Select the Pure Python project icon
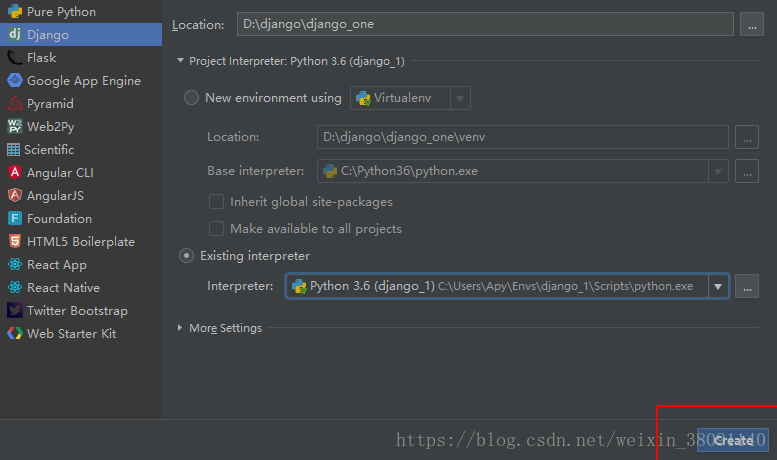777x460 pixels. (x=15, y=11)
